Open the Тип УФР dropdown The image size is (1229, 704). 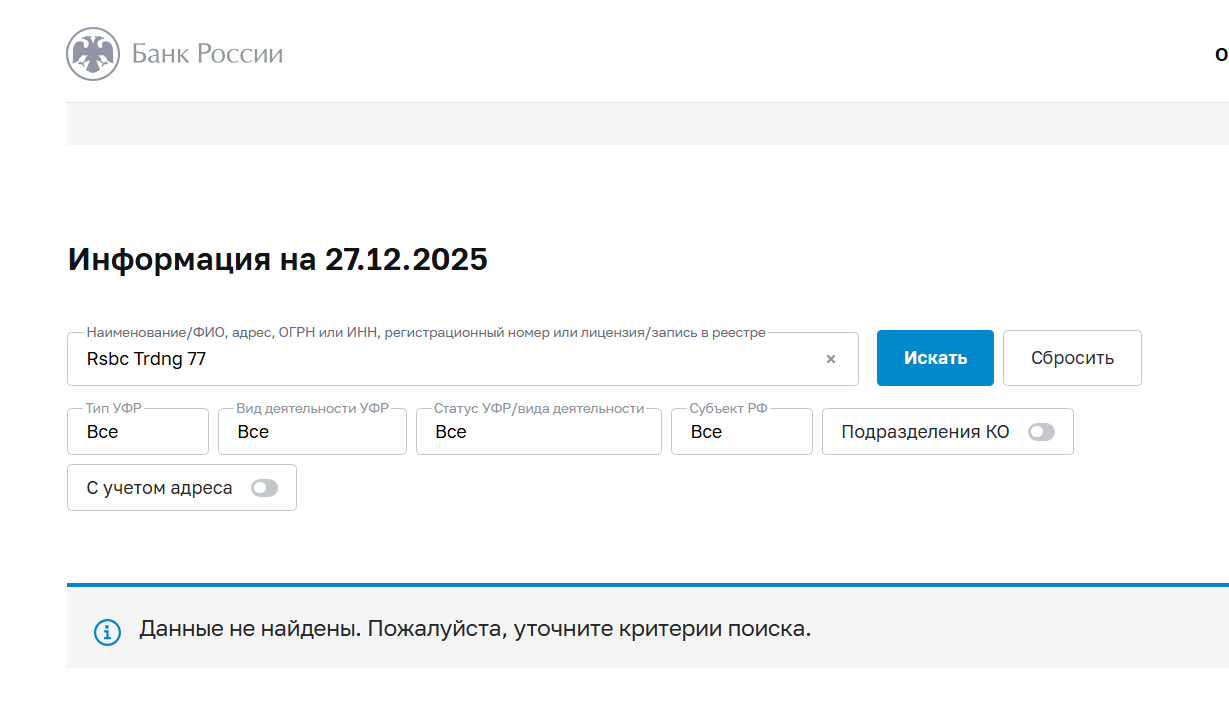tap(138, 432)
